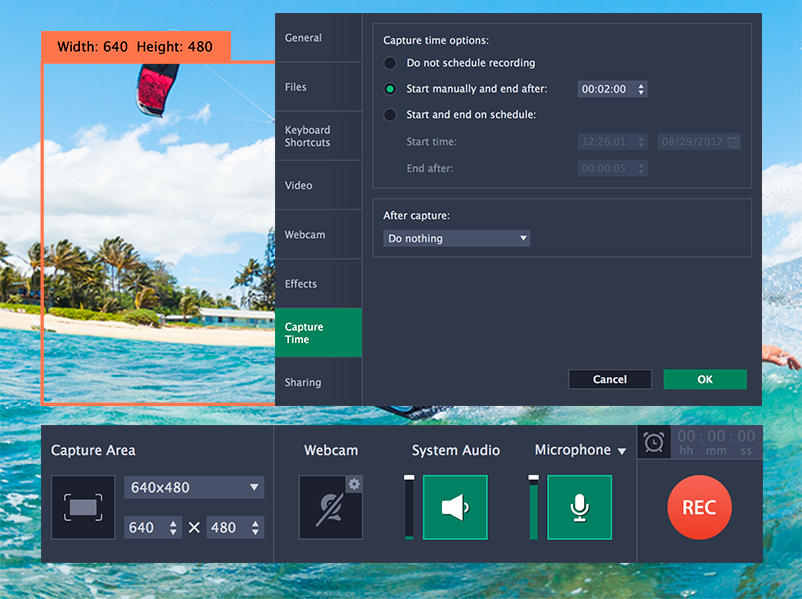Screen dimensions: 802x599
Task: Open webcam settings gear icon
Action: click(x=354, y=483)
